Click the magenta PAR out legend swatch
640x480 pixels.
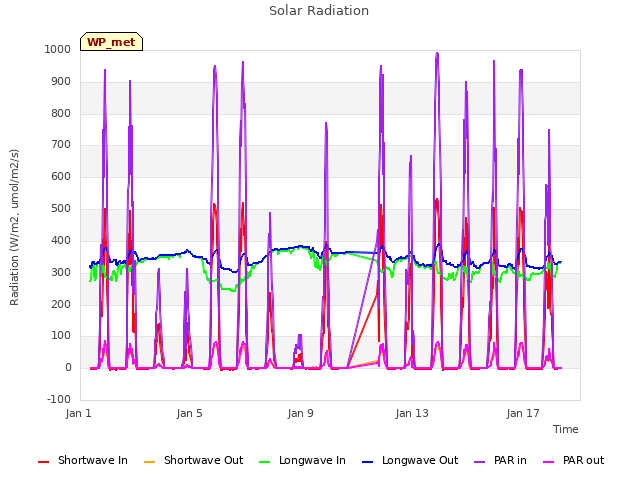(x=549, y=462)
